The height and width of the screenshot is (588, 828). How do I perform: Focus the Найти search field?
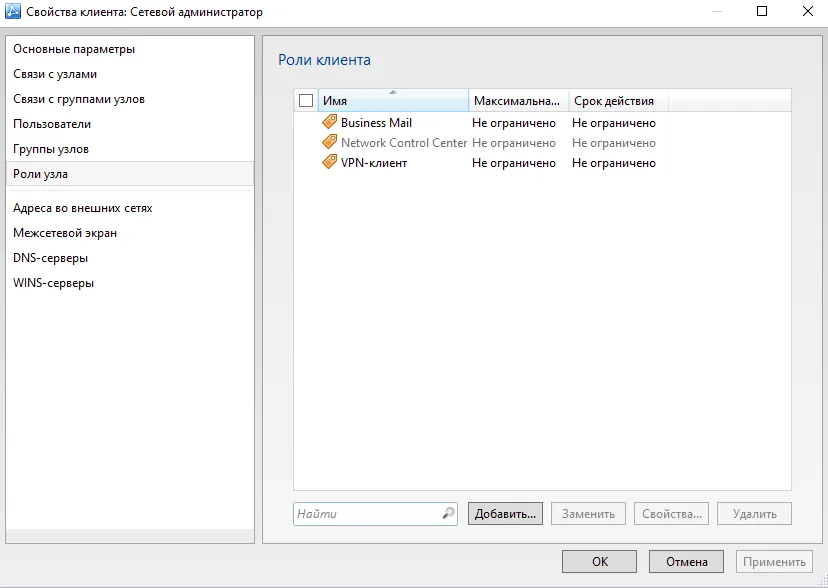tap(375, 514)
